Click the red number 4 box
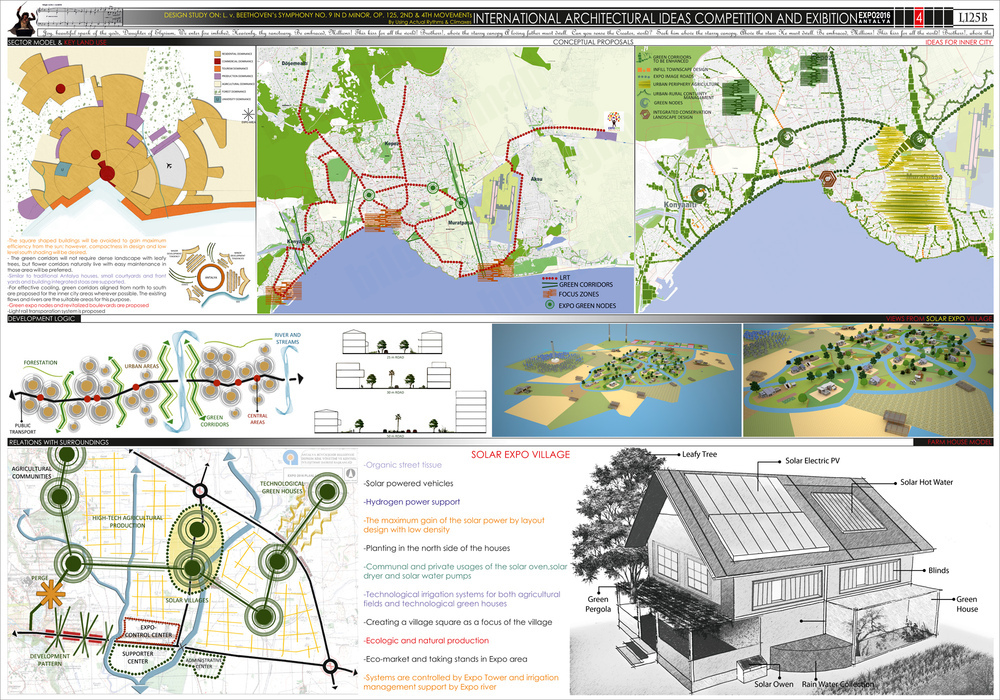The image size is (1000, 700). point(919,17)
